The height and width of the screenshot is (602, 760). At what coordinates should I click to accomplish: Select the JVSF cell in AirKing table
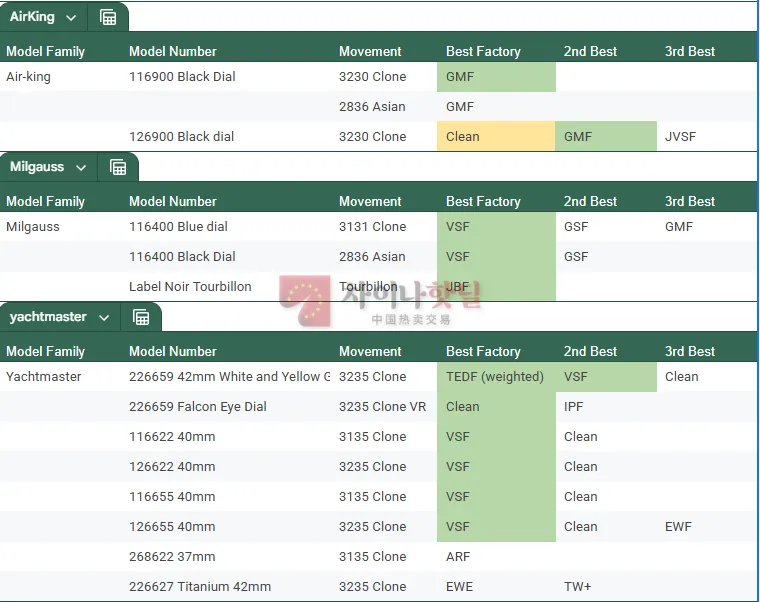click(681, 137)
